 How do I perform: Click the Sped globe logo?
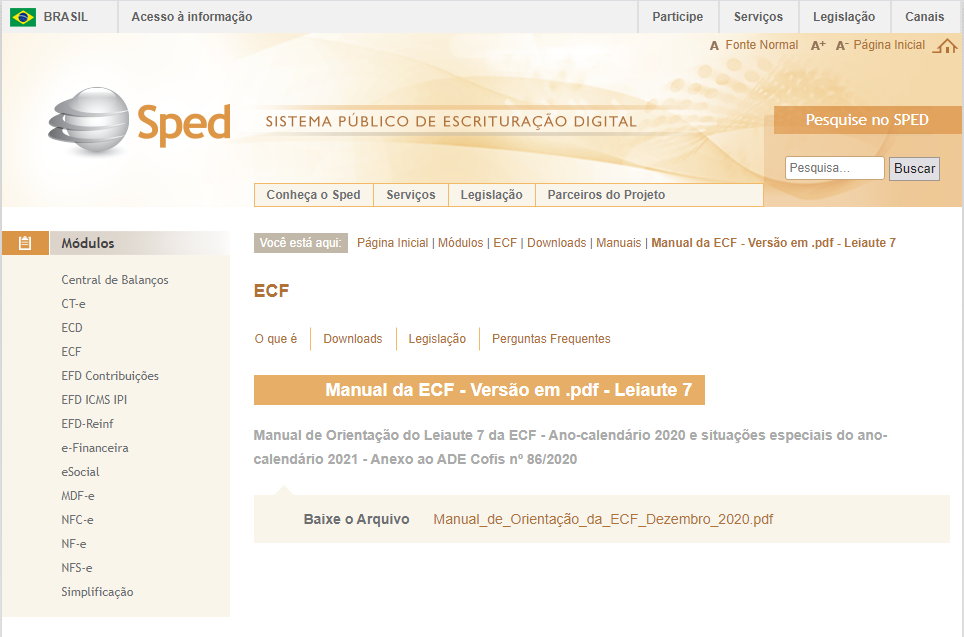coord(89,121)
